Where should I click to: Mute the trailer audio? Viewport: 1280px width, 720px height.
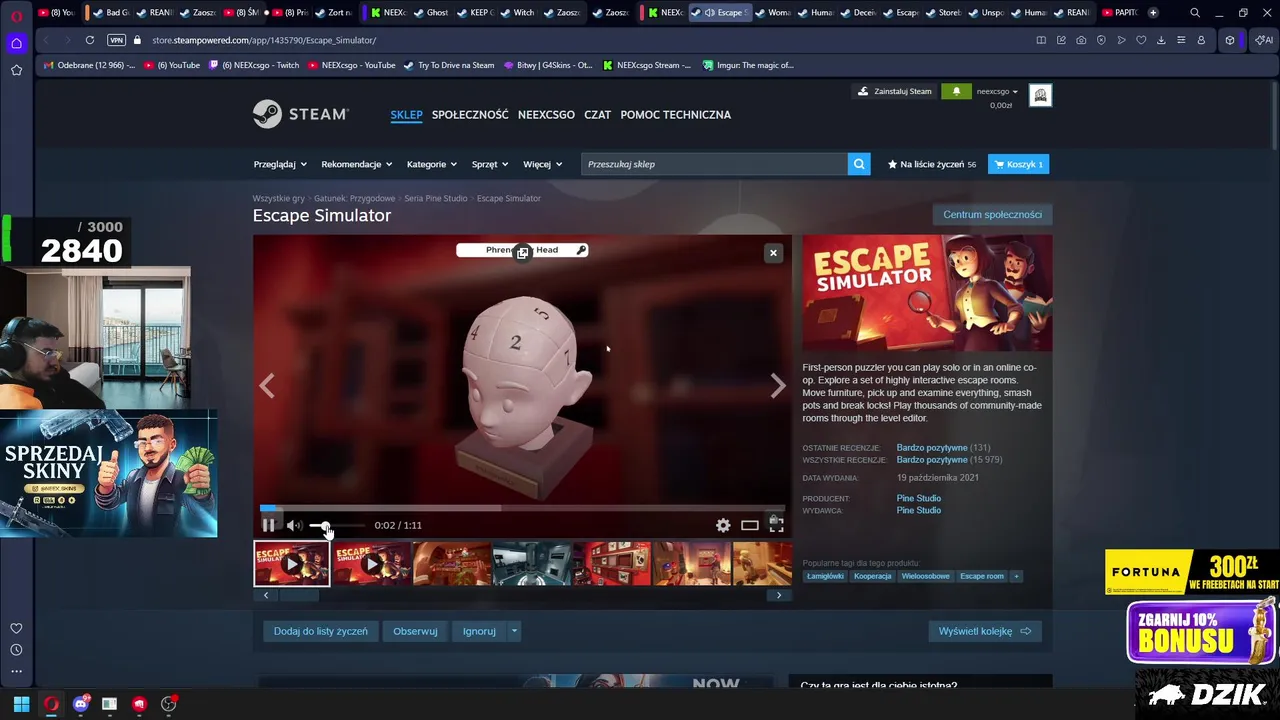[x=294, y=525]
